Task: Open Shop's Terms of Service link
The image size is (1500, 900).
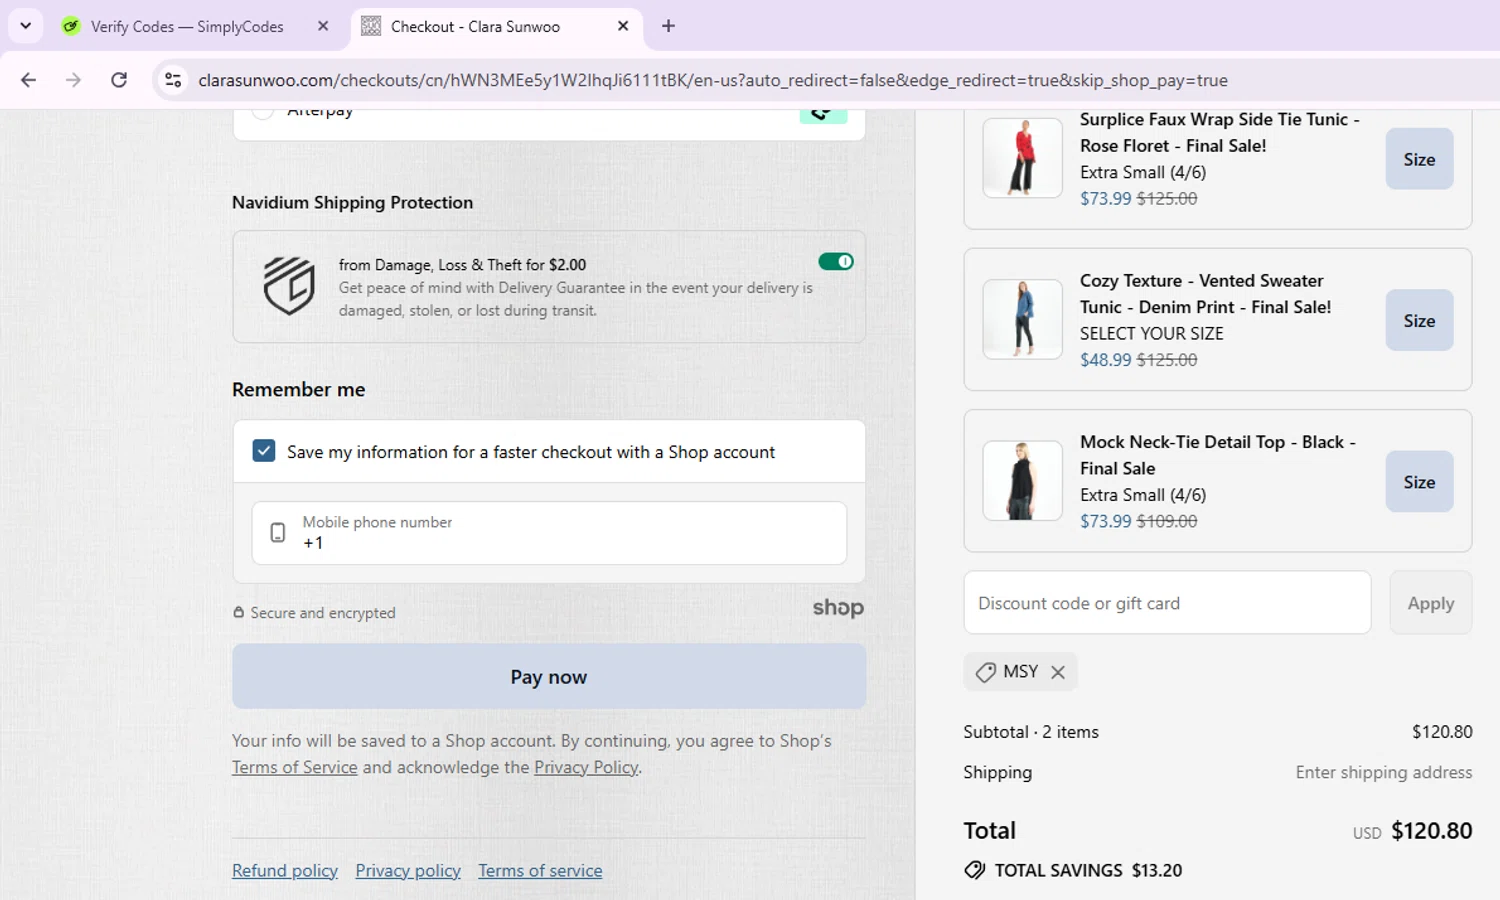Action: 295,767
